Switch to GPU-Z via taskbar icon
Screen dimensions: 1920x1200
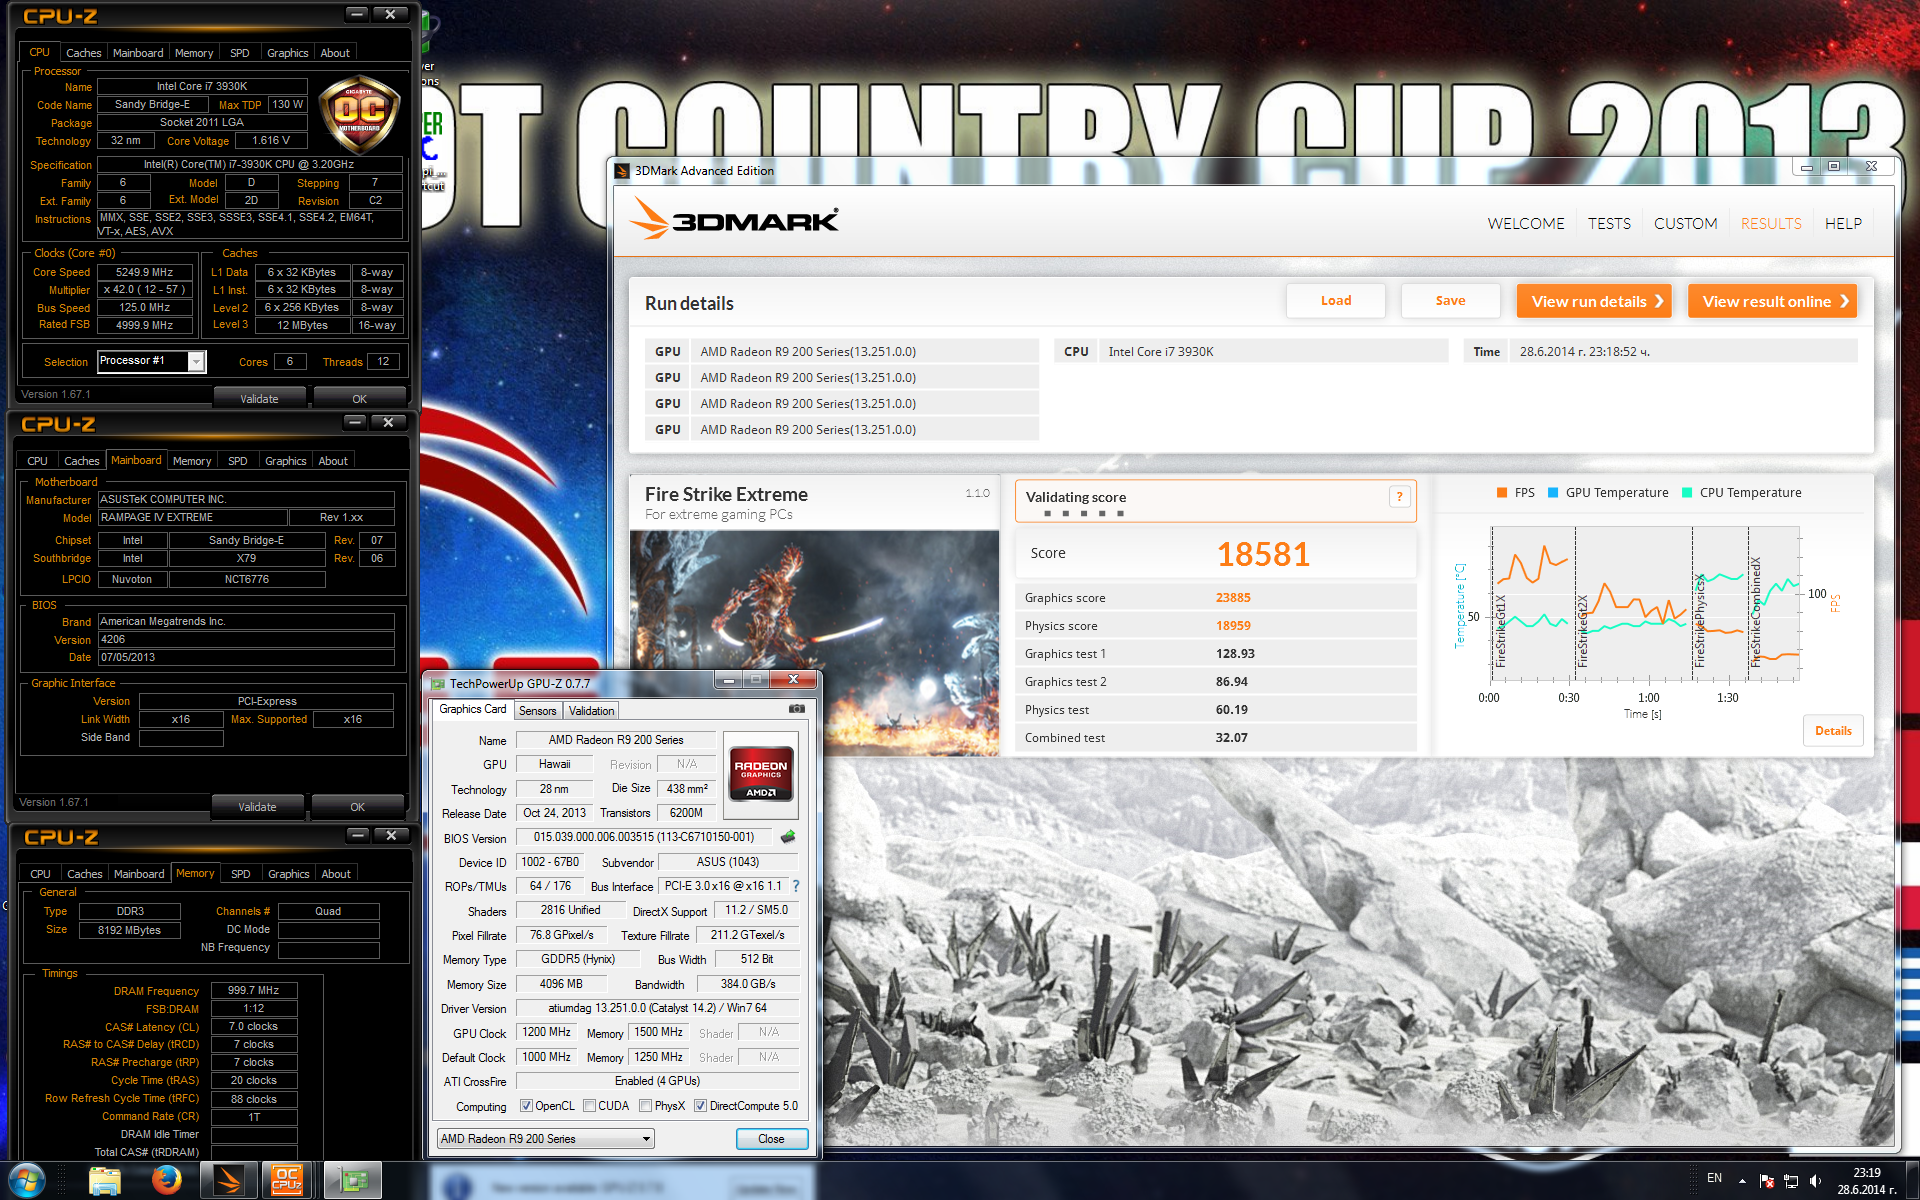(352, 1181)
